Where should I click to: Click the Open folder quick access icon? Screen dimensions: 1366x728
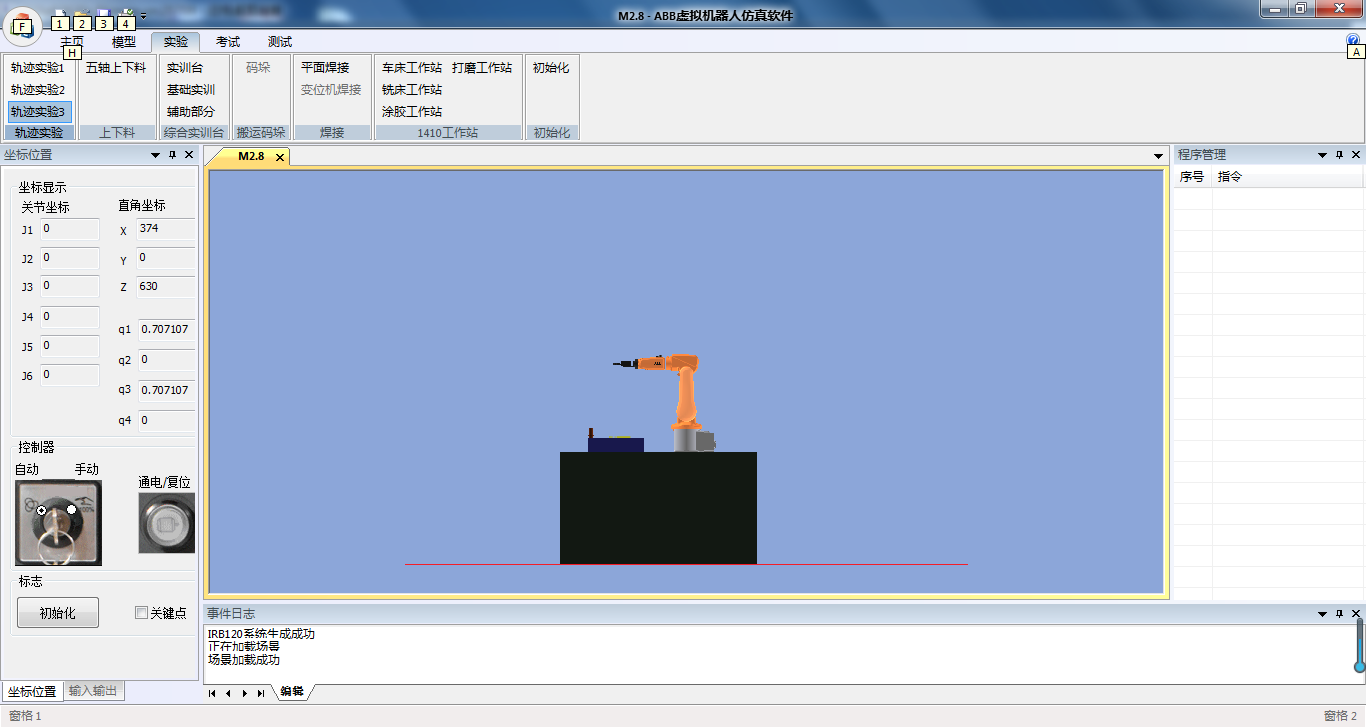pyautogui.click(x=82, y=16)
